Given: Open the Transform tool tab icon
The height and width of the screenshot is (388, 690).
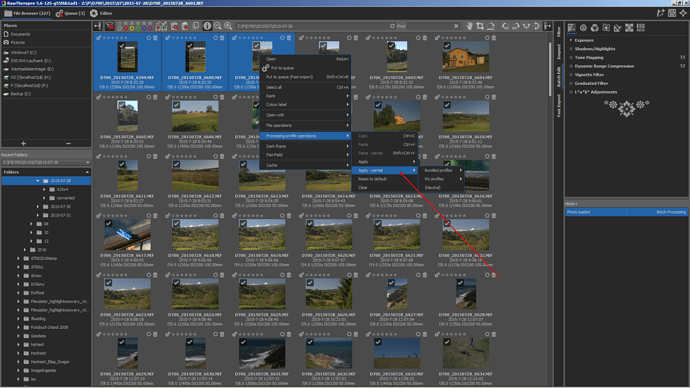Looking at the screenshot, I should click(x=617, y=28).
